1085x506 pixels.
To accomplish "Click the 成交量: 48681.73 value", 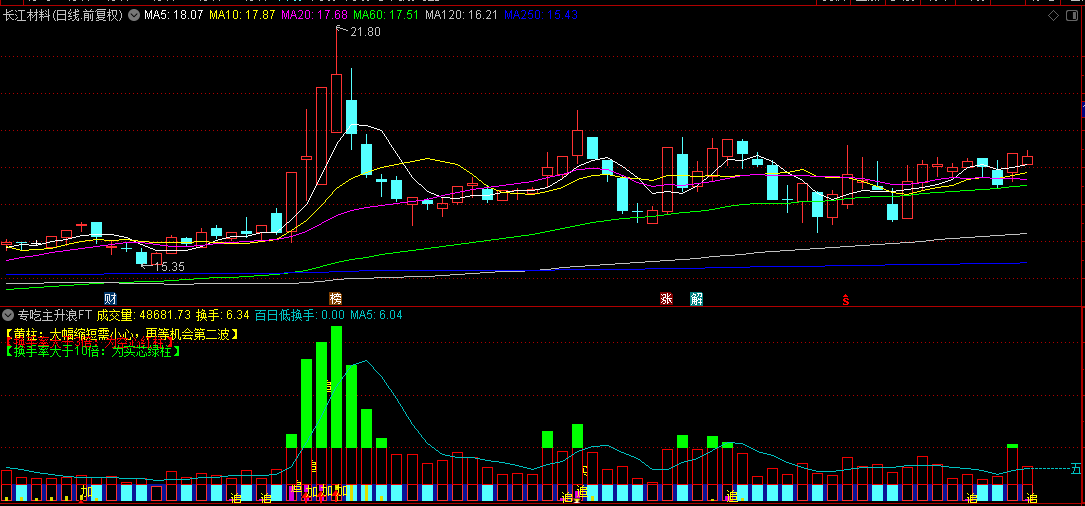I will point(143,315).
